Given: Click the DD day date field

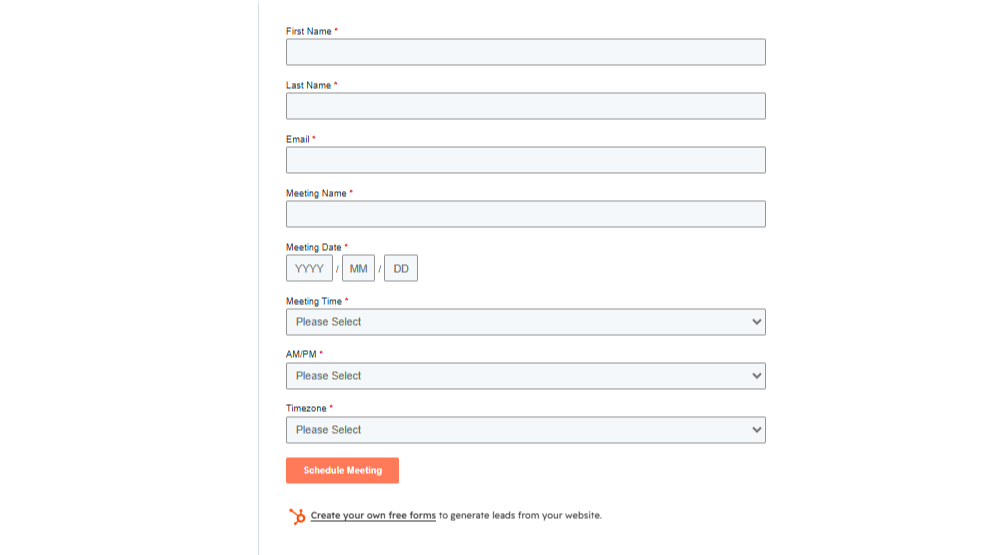Looking at the screenshot, I should coord(401,268).
